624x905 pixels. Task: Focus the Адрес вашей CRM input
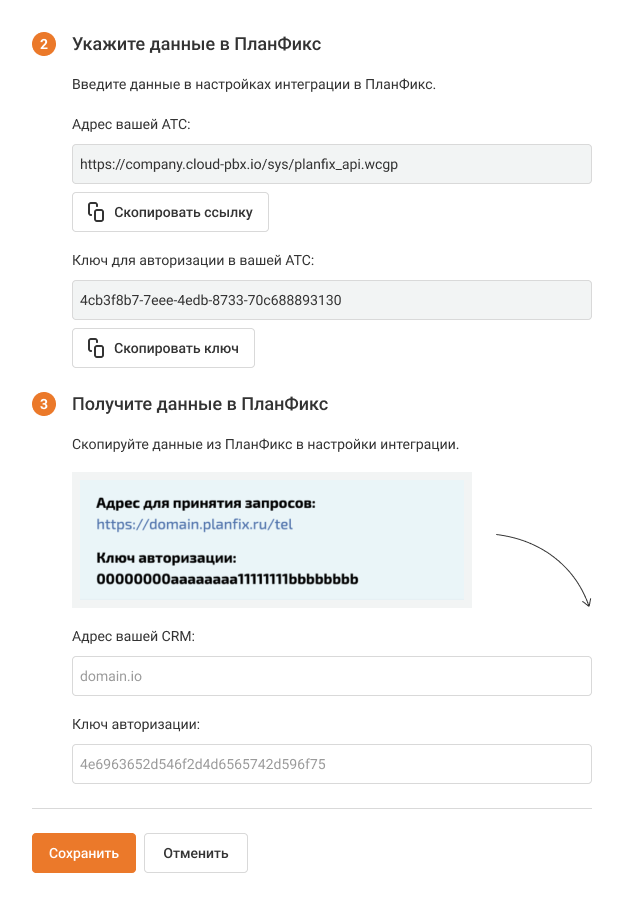pyautogui.click(x=332, y=676)
